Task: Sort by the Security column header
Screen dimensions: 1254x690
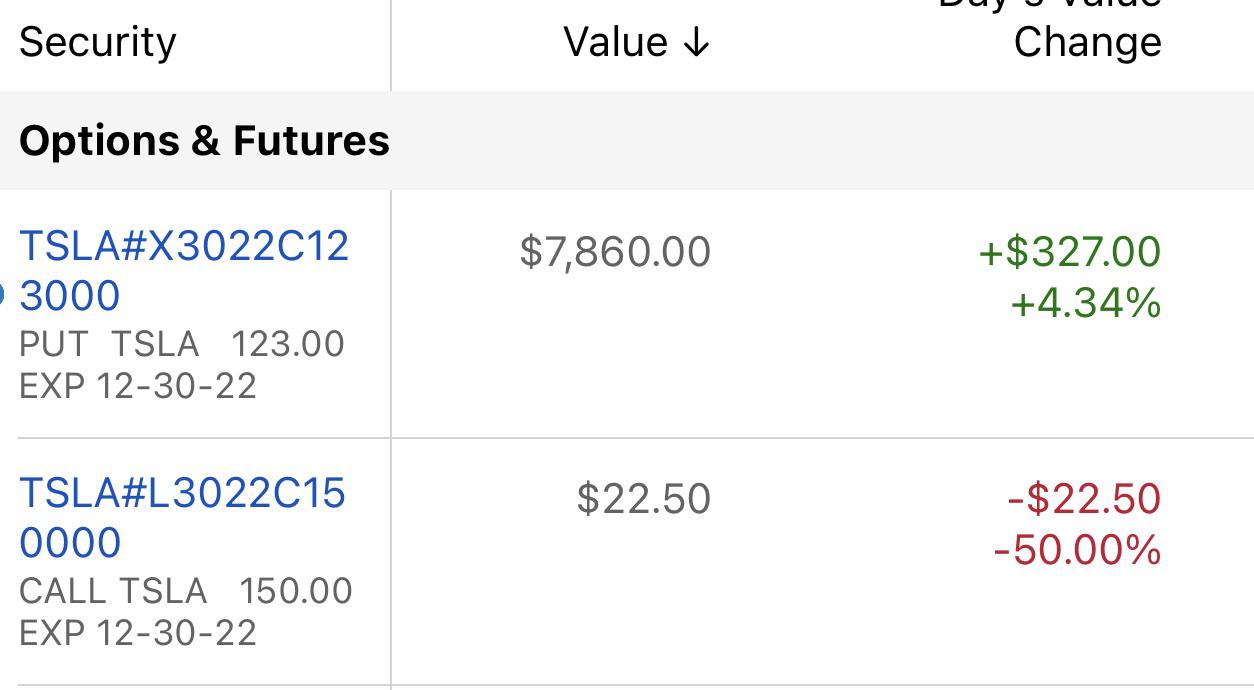Action: point(98,43)
